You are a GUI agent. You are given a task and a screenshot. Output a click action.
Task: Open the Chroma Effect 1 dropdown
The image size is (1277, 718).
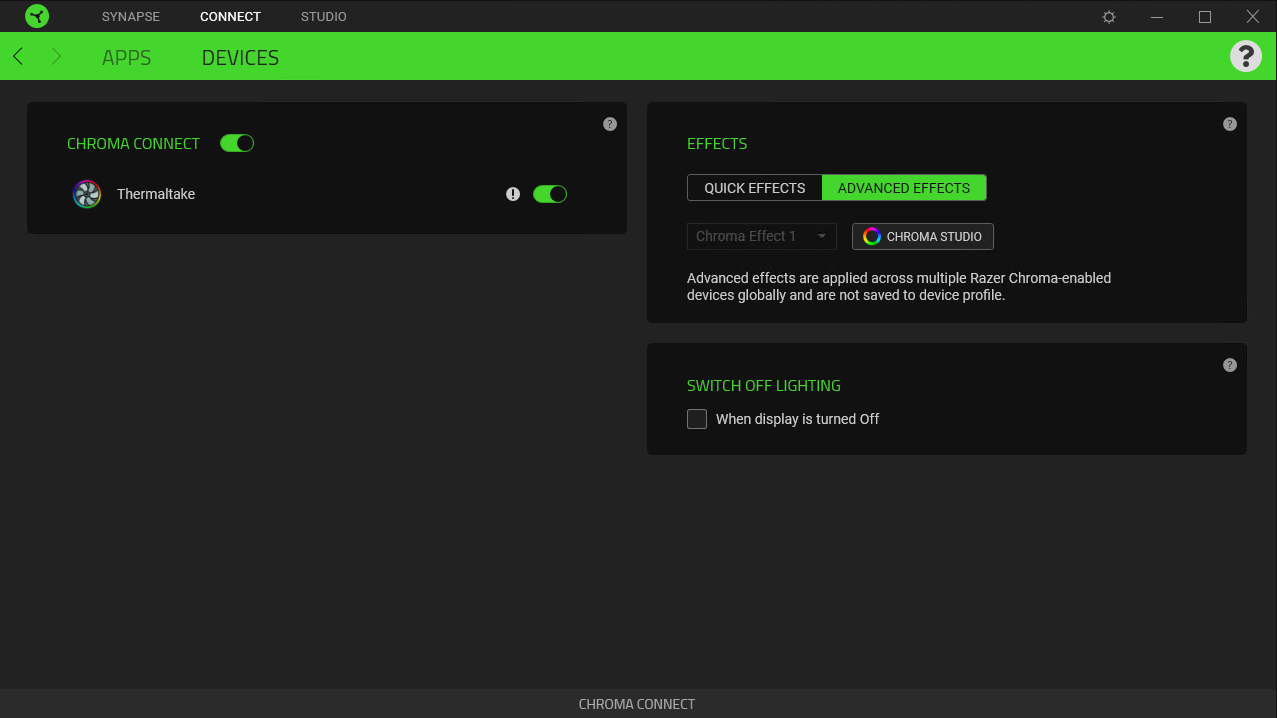coord(762,236)
